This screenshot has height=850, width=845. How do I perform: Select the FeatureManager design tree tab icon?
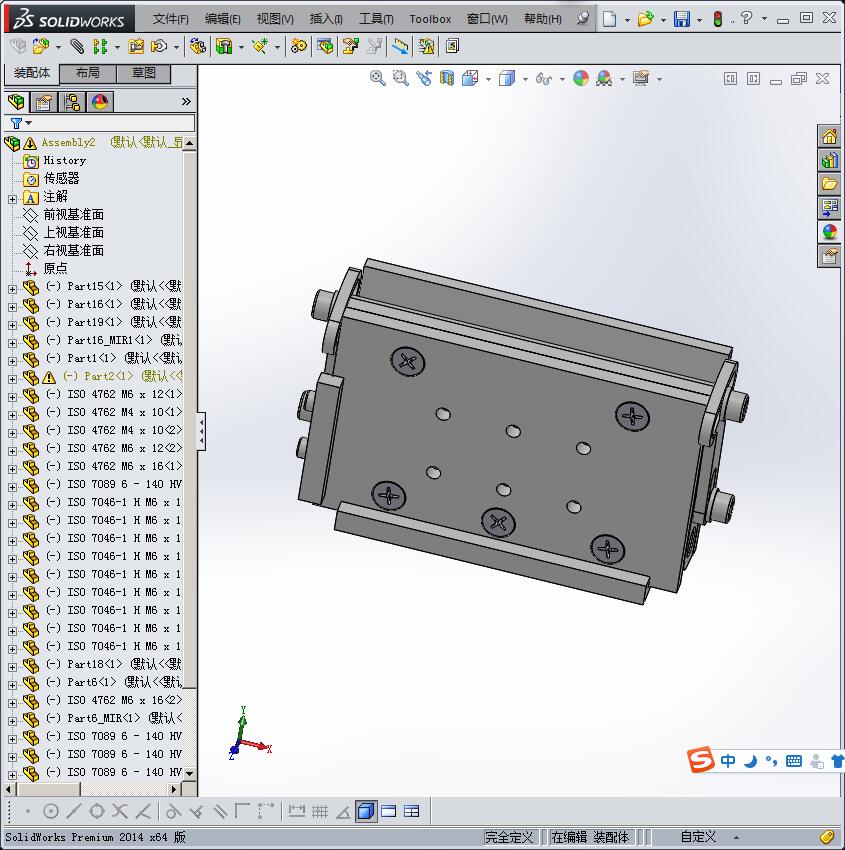point(16,101)
